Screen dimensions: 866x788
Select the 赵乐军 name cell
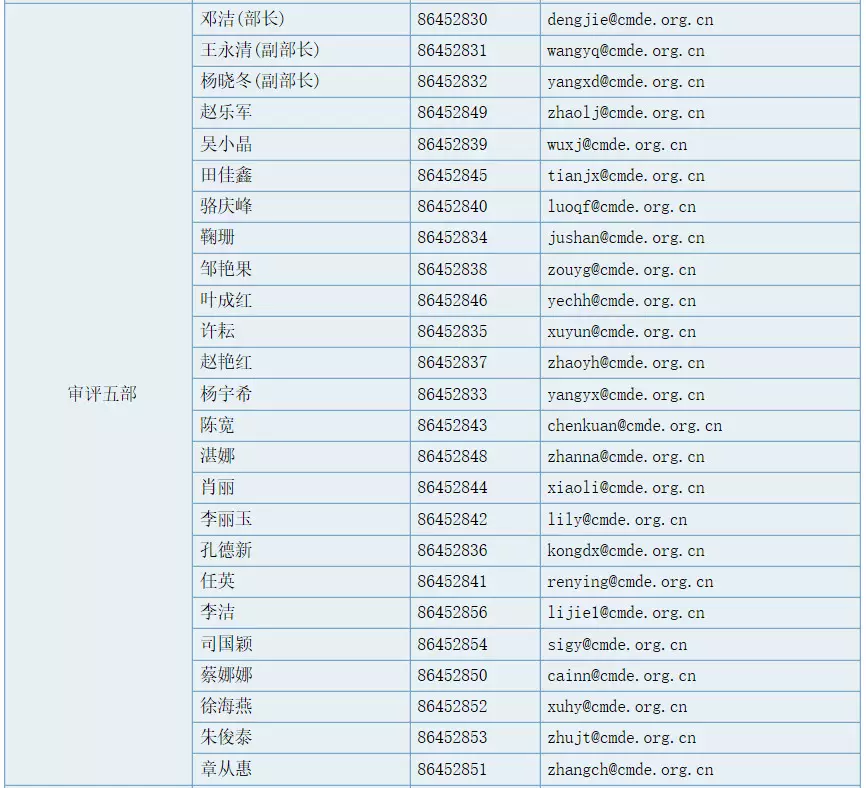pos(302,113)
